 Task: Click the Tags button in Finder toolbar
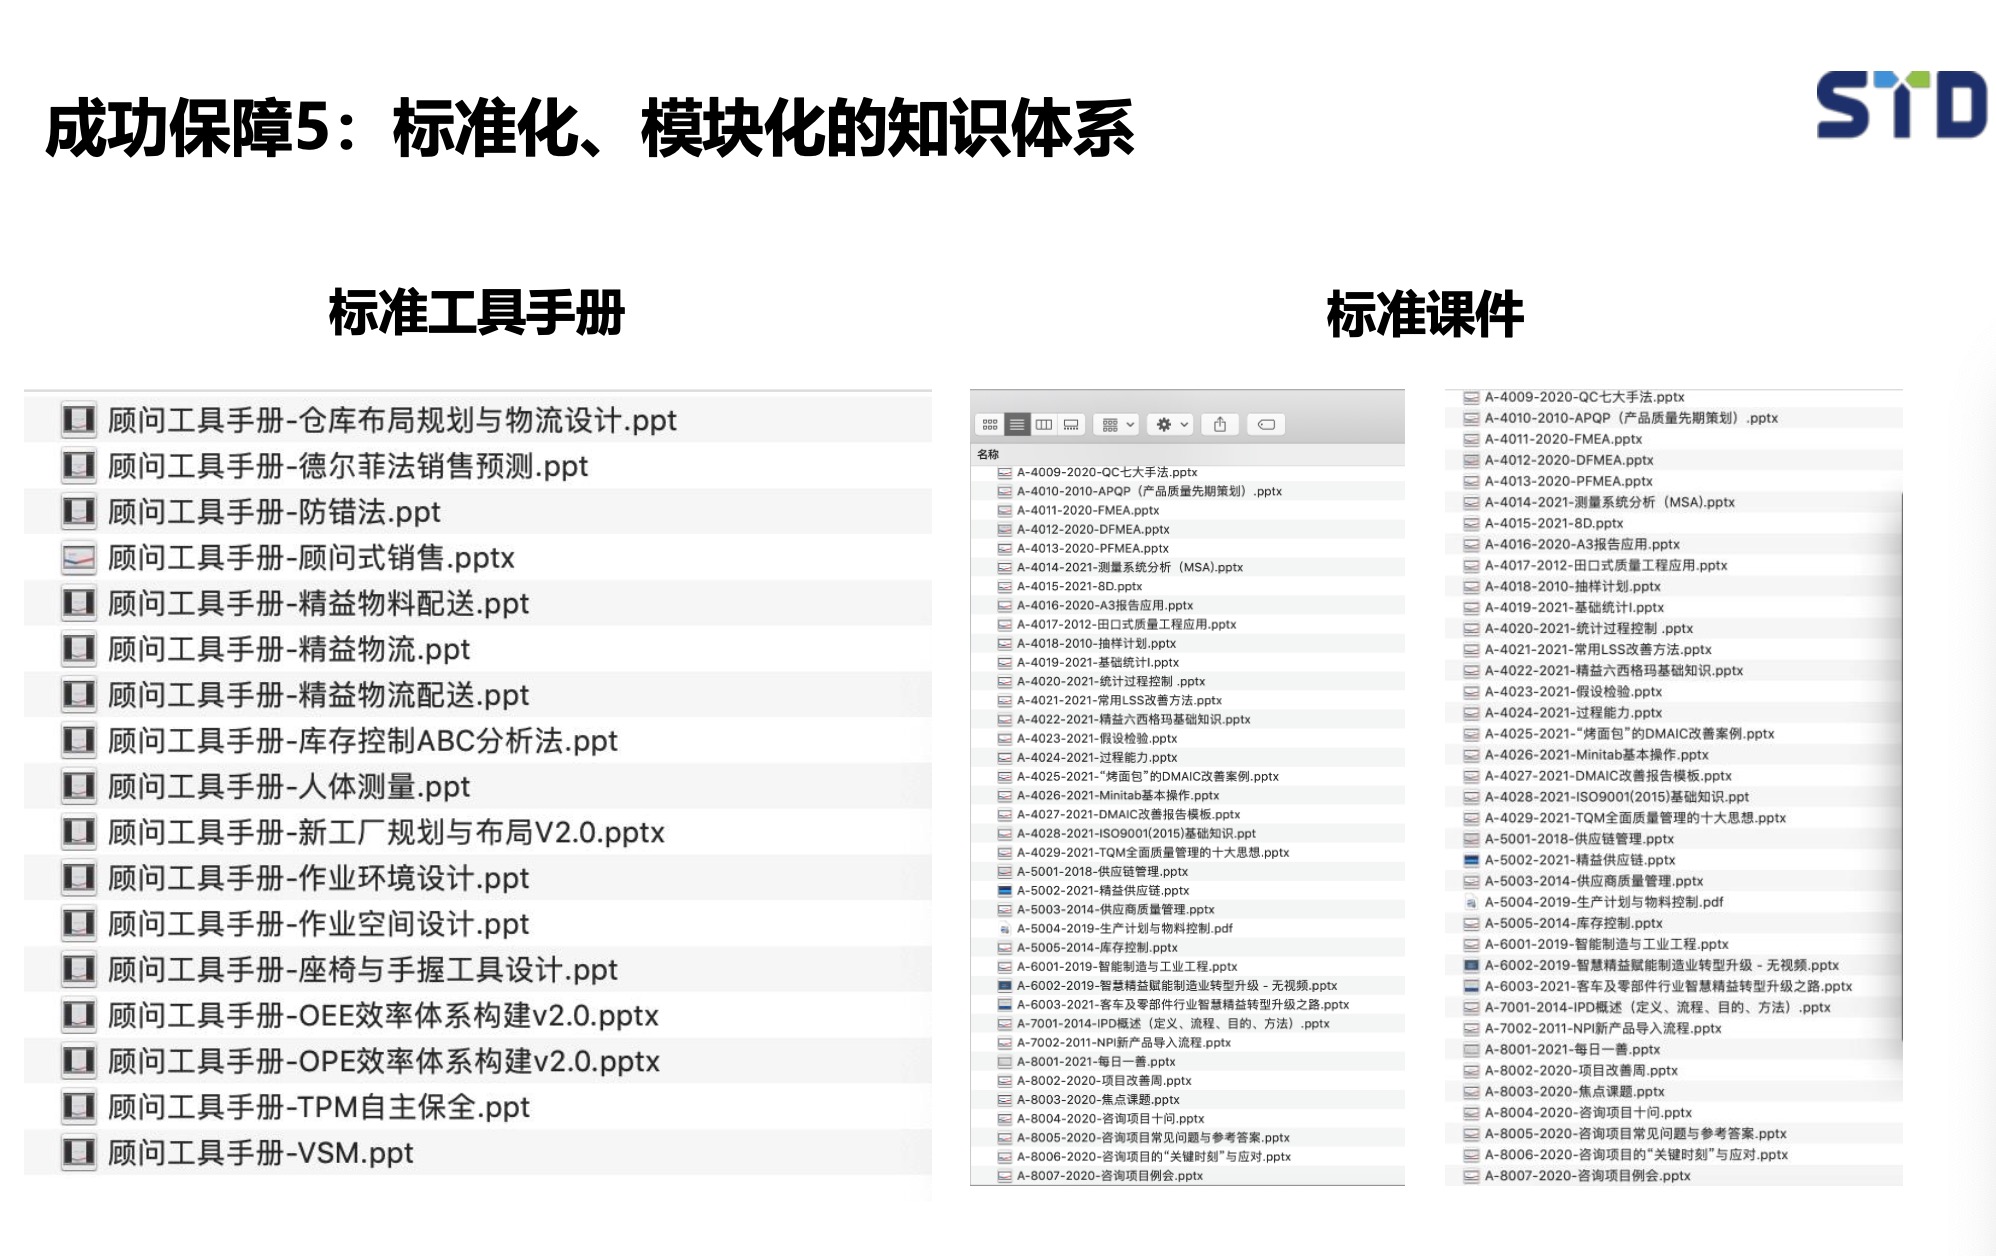click(1266, 425)
